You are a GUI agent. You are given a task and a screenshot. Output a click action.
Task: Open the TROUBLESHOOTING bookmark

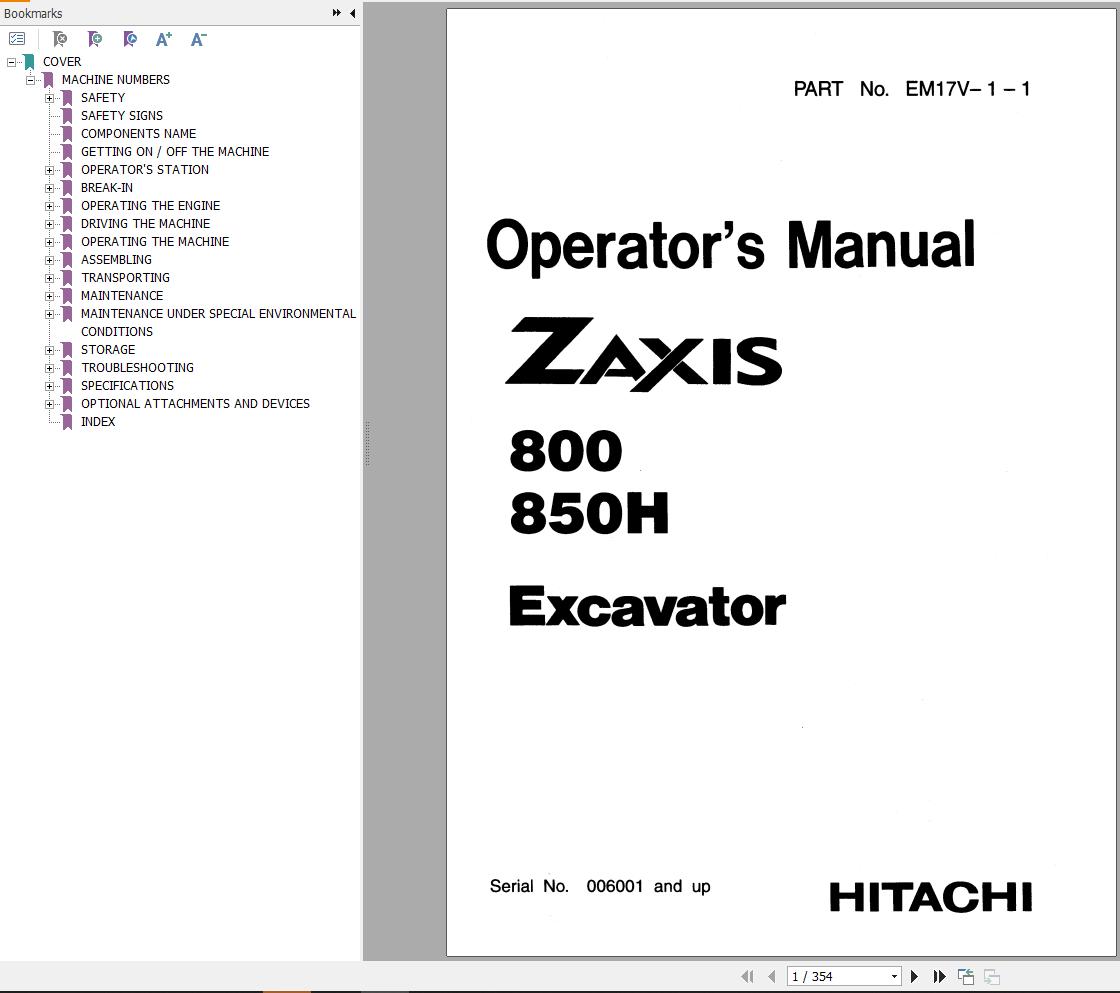coord(137,368)
